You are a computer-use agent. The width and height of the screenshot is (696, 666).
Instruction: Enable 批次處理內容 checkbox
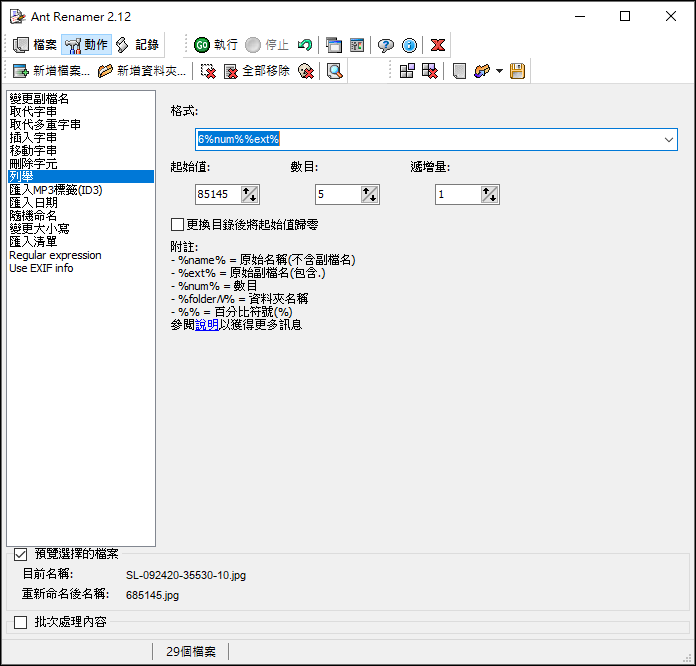[x=20, y=622]
